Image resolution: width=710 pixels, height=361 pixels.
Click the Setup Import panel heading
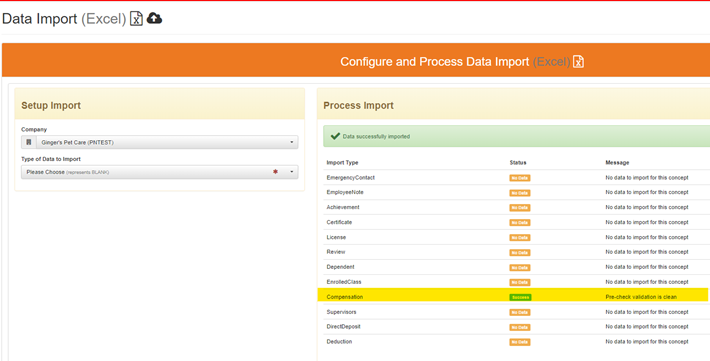(x=51, y=106)
